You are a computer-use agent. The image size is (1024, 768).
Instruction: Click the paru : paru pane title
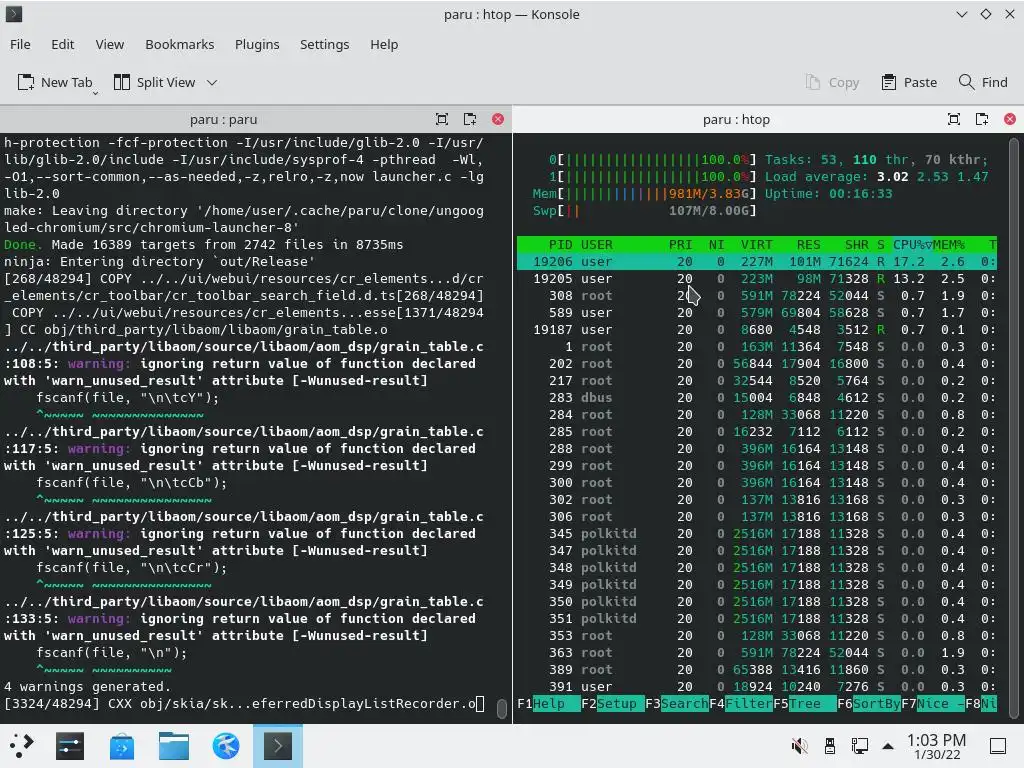click(x=223, y=120)
